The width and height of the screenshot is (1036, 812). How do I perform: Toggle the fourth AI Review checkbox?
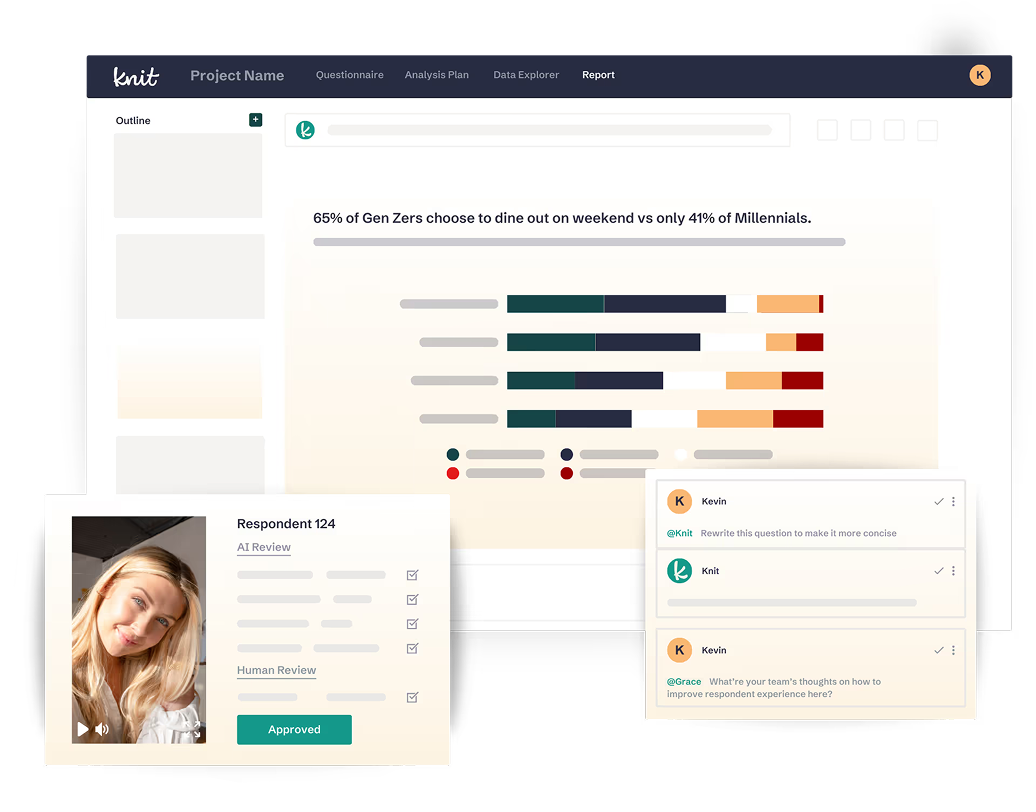click(412, 648)
